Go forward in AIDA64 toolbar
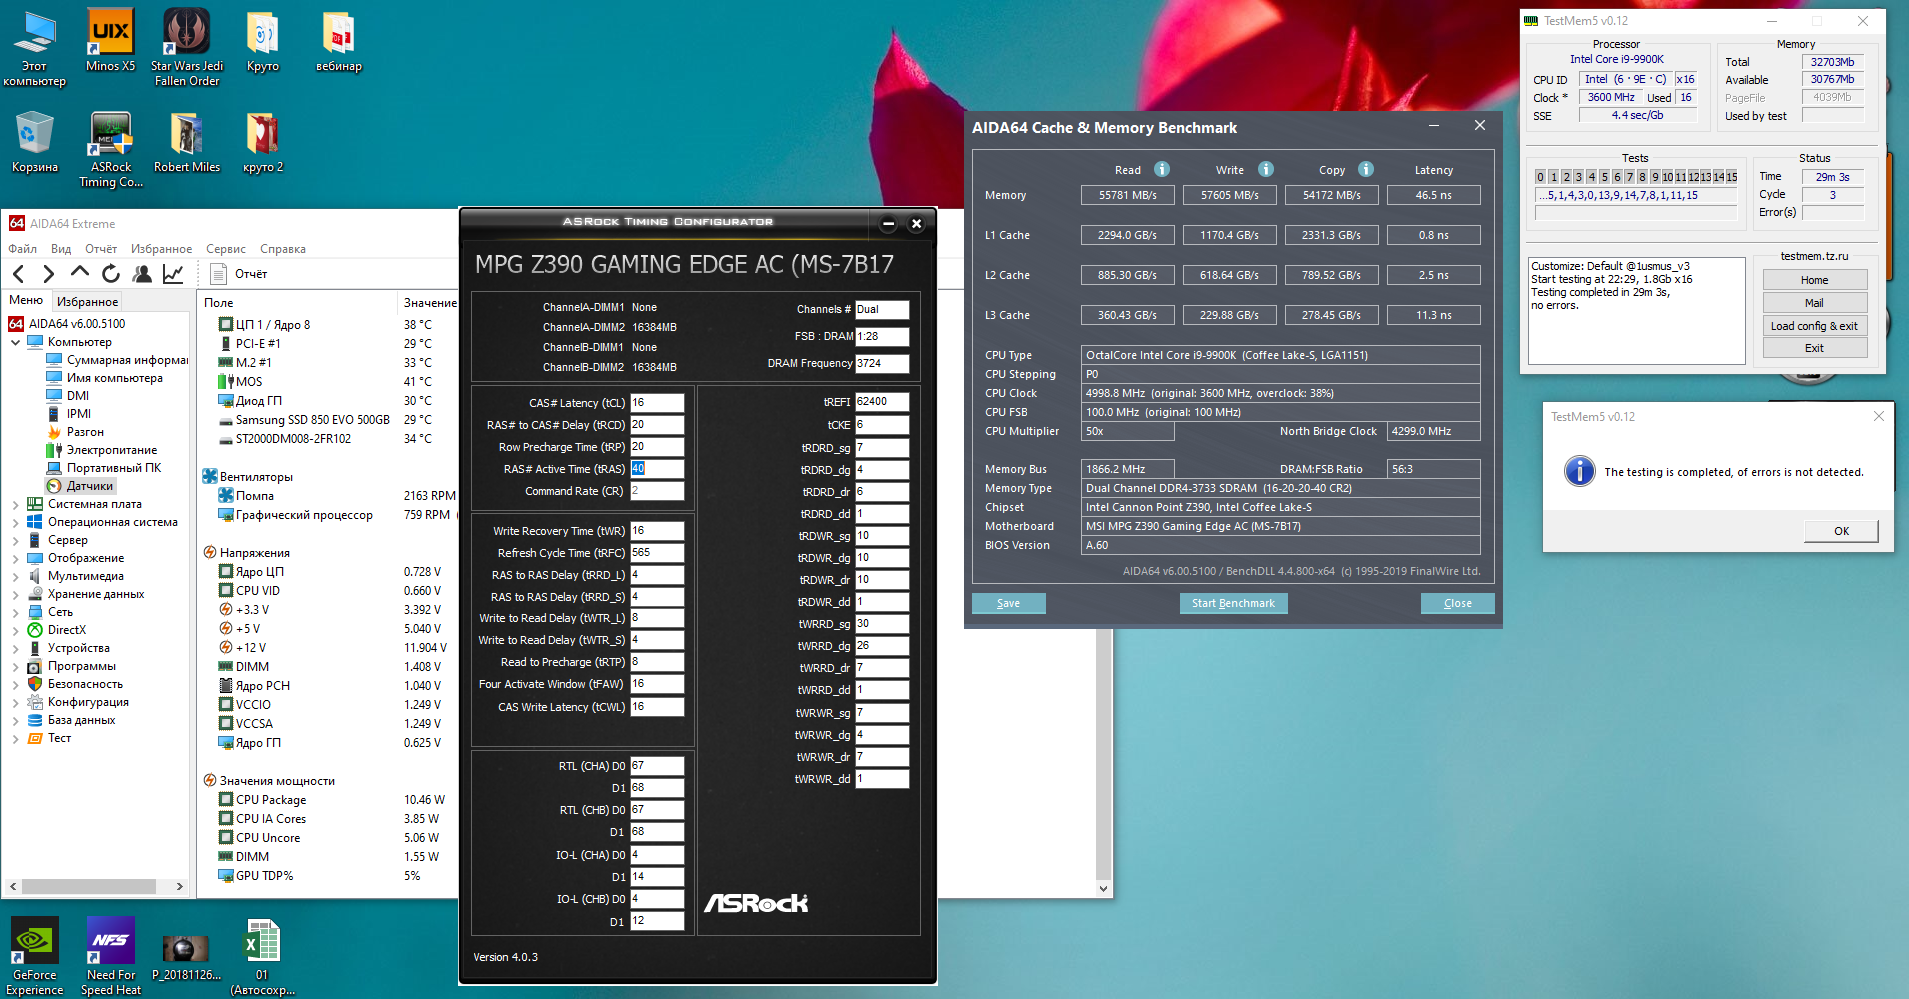This screenshot has height=999, width=1909. (x=48, y=274)
